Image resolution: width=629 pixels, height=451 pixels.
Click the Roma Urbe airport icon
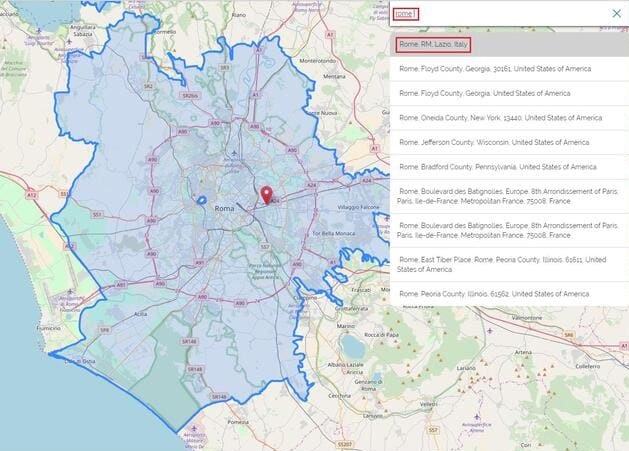click(x=234, y=155)
